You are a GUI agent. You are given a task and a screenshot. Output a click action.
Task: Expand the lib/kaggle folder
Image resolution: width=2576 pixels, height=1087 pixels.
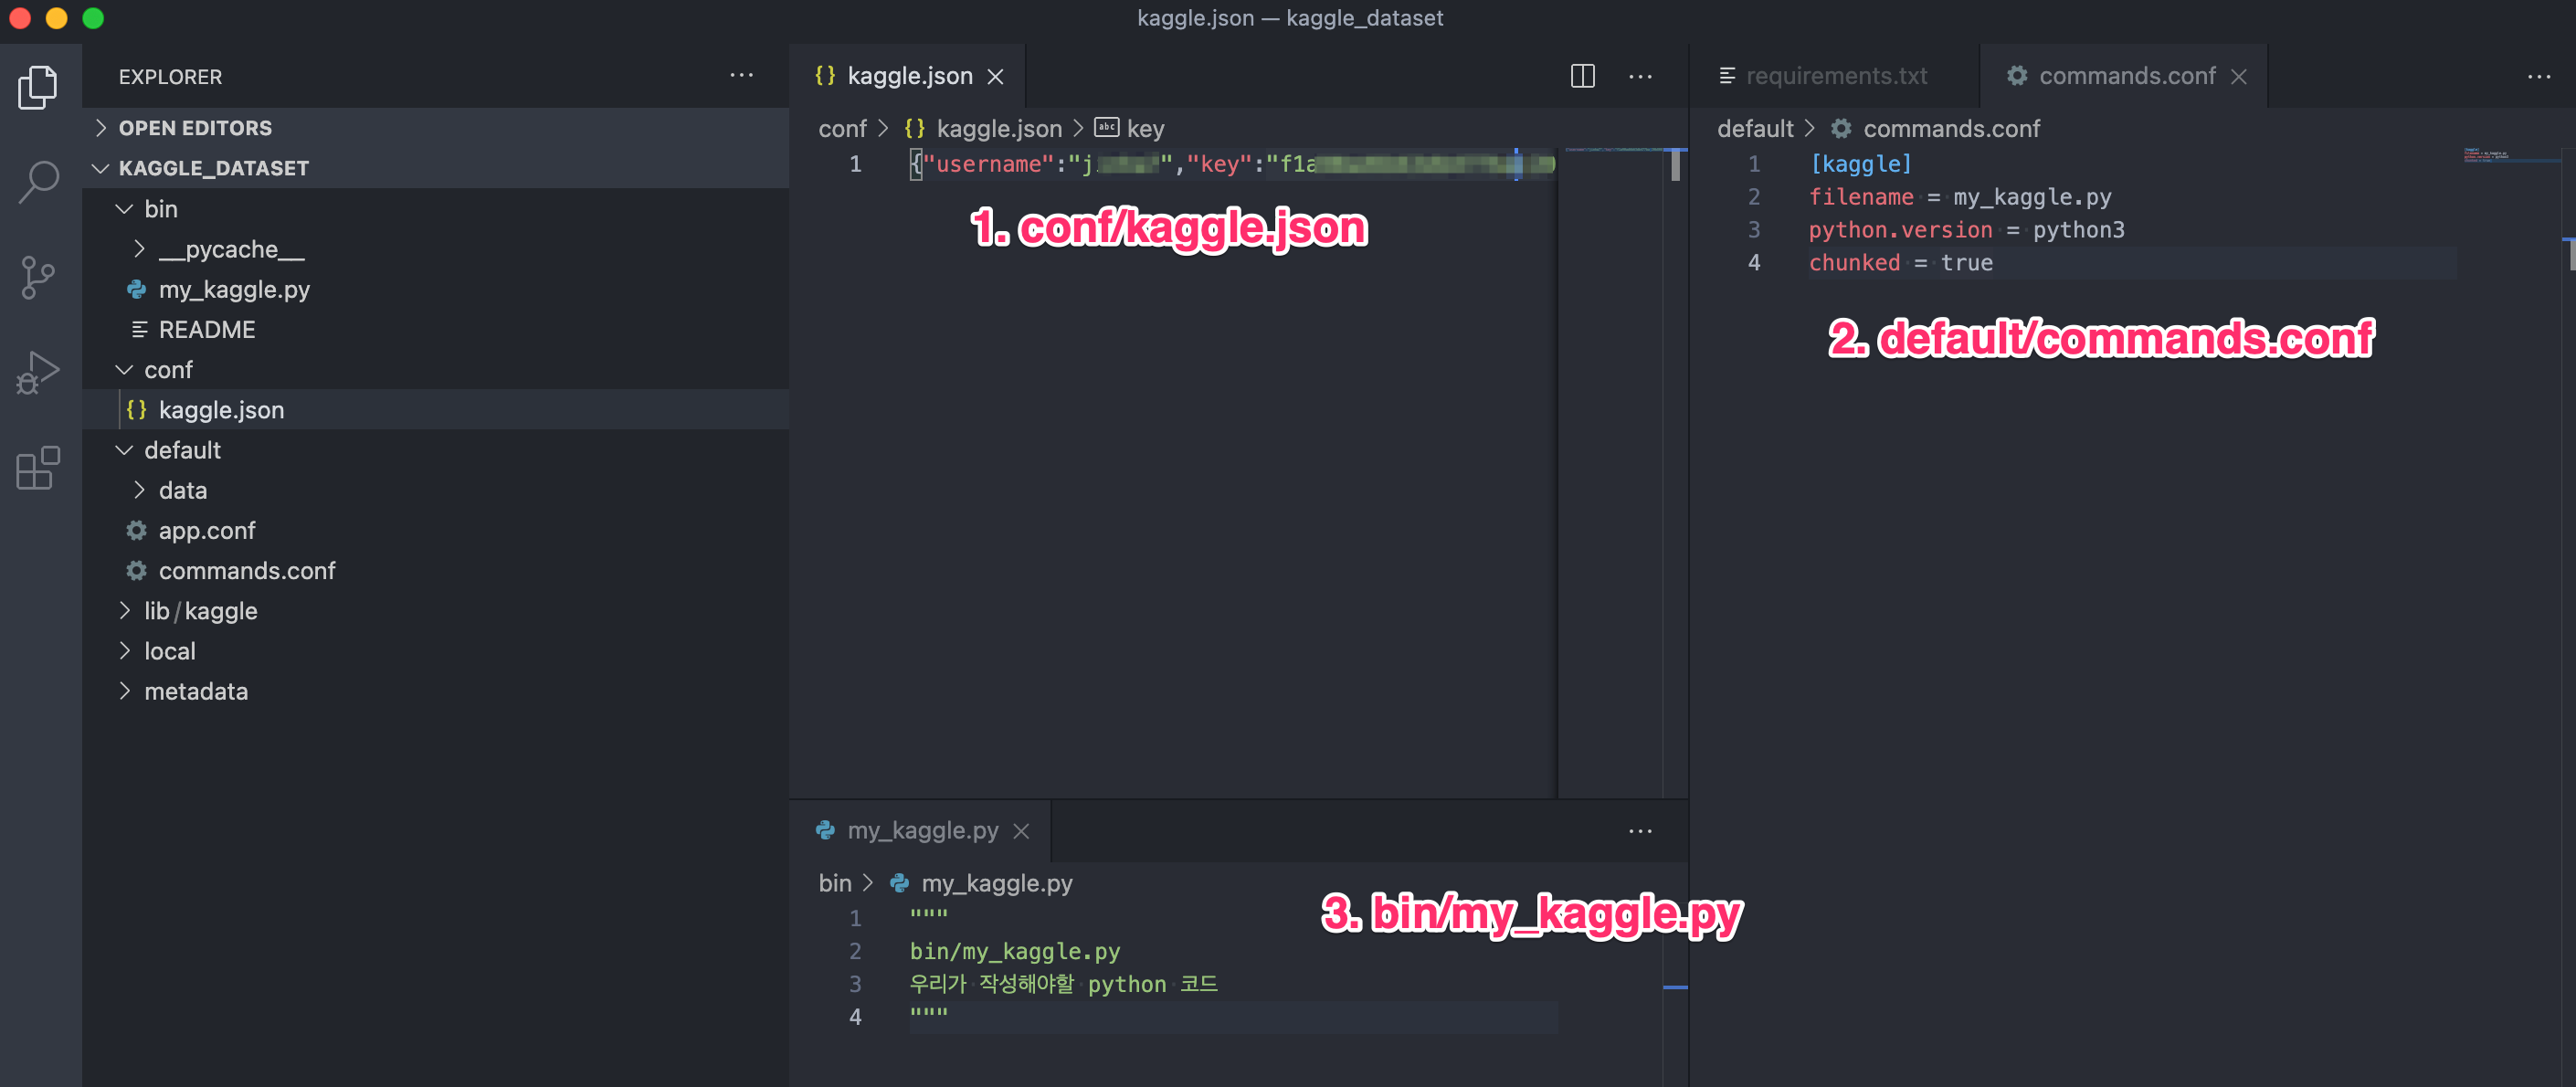(124, 611)
